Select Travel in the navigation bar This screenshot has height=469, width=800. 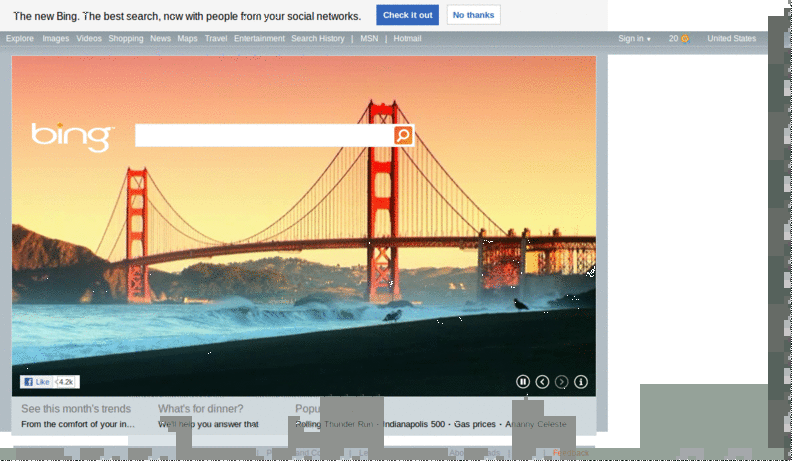click(218, 39)
